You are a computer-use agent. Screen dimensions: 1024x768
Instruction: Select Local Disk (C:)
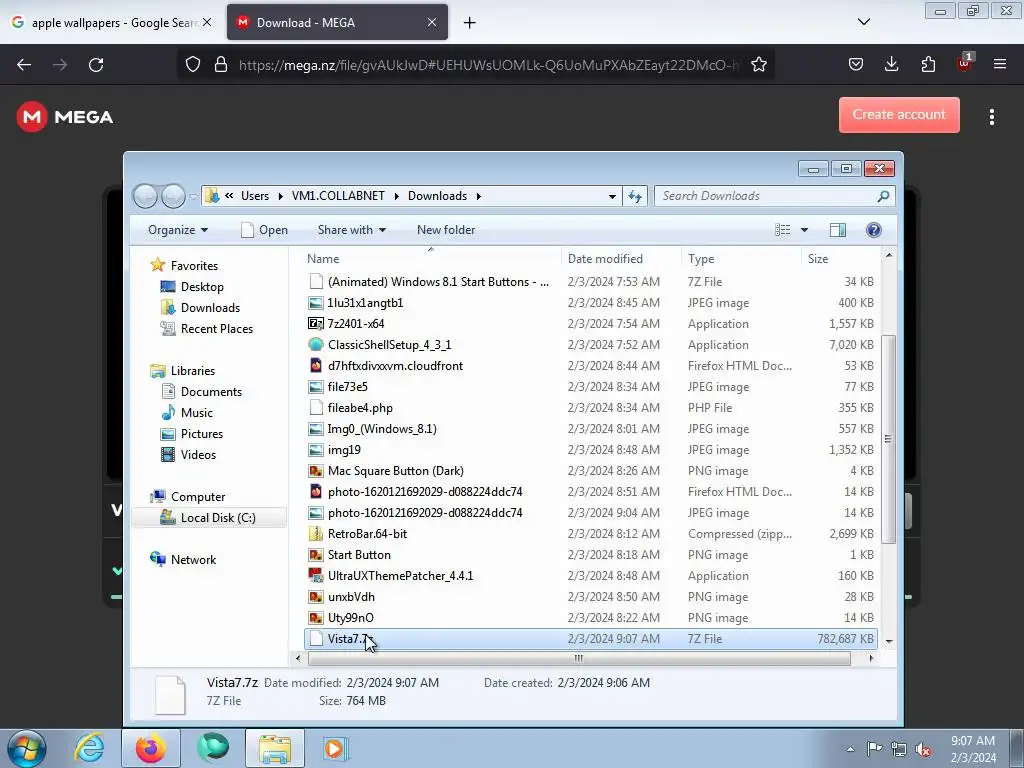click(x=217, y=518)
